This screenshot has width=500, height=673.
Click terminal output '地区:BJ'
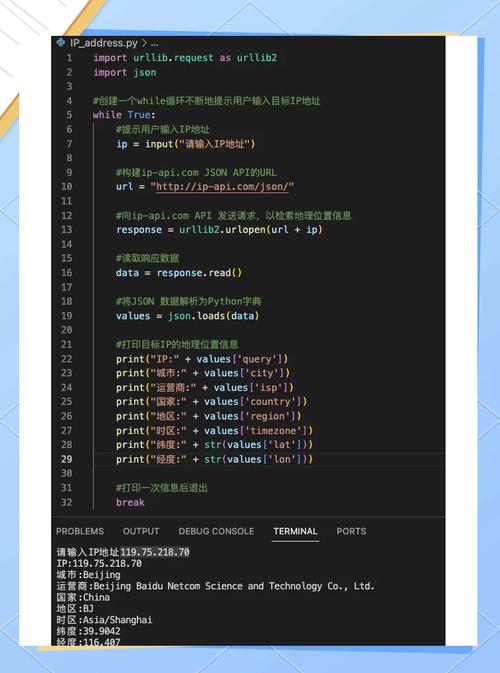[x=75, y=609]
